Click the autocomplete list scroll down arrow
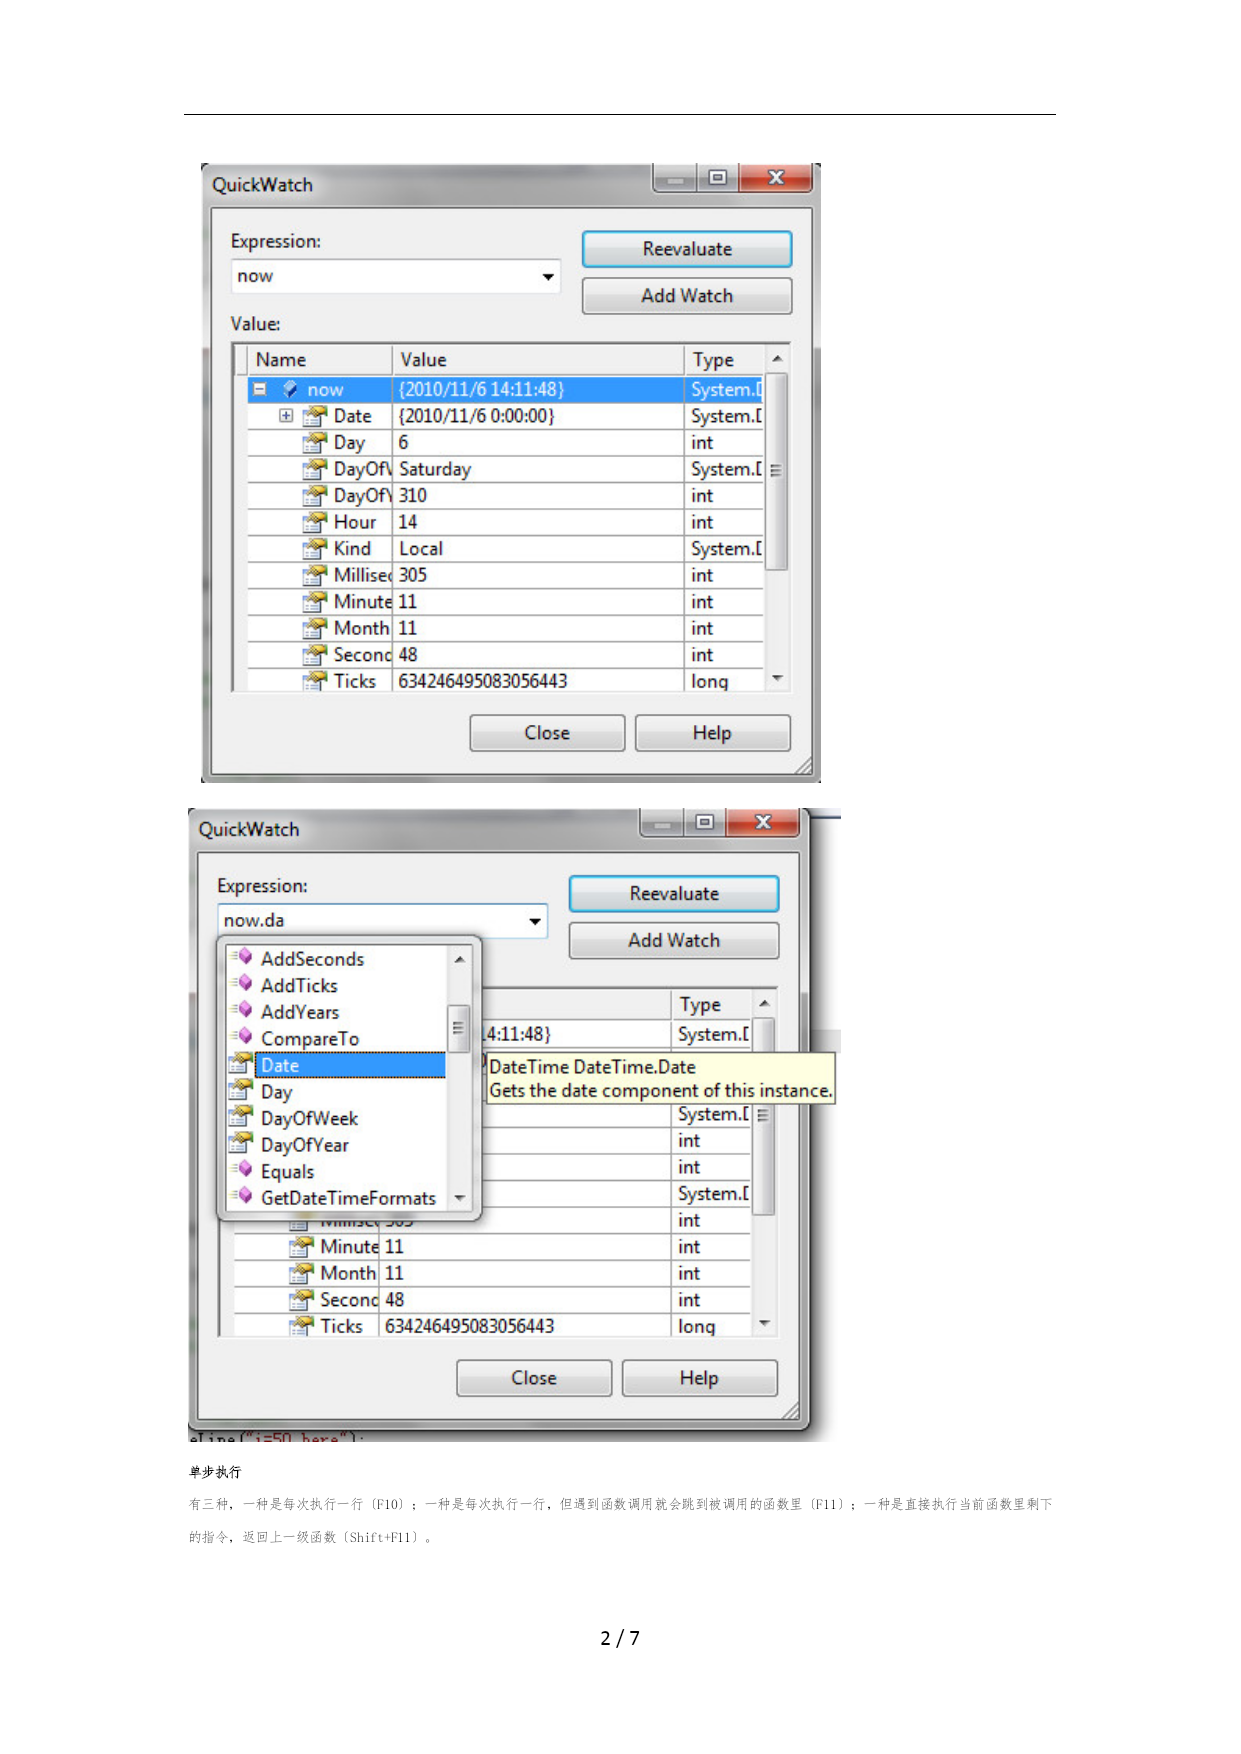1241x1754 pixels. [x=459, y=1198]
